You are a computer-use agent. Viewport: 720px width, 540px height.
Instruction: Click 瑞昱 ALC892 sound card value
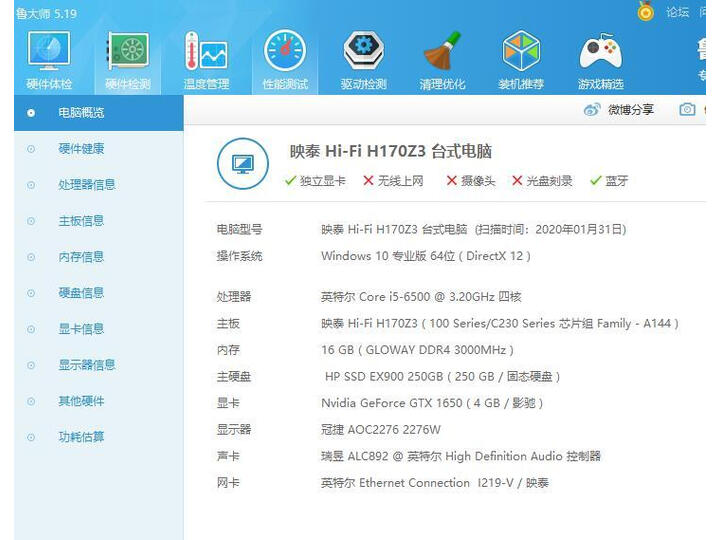point(461,456)
